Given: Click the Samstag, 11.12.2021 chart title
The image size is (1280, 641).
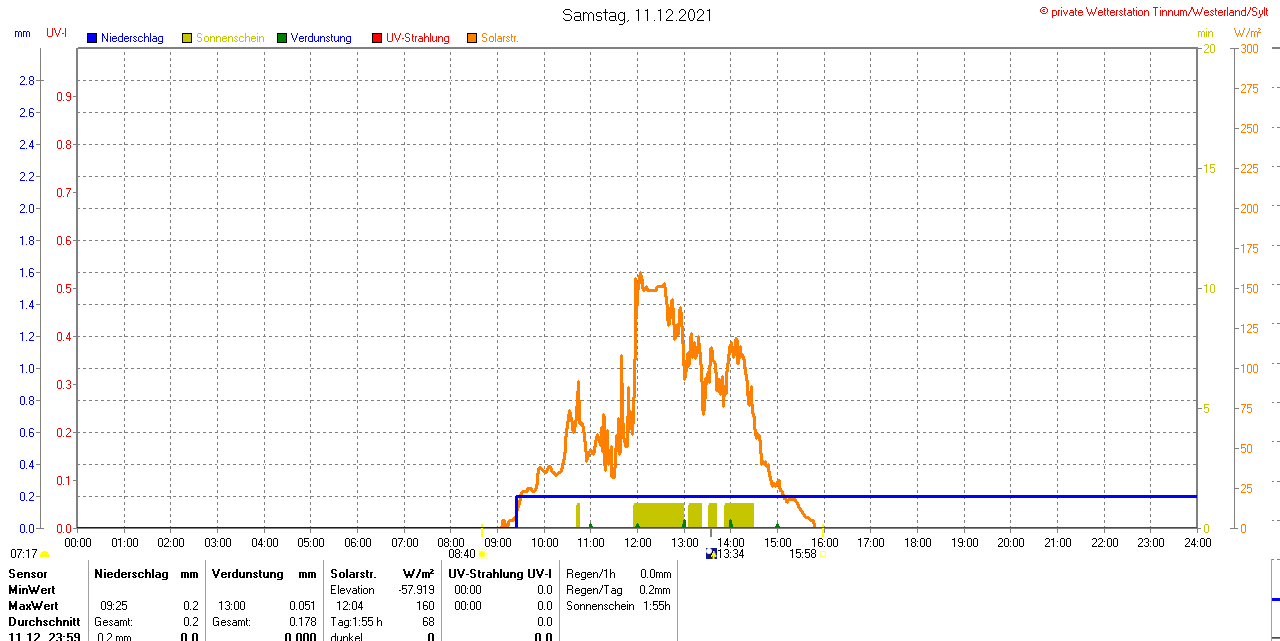Looking at the screenshot, I should tap(638, 15).
